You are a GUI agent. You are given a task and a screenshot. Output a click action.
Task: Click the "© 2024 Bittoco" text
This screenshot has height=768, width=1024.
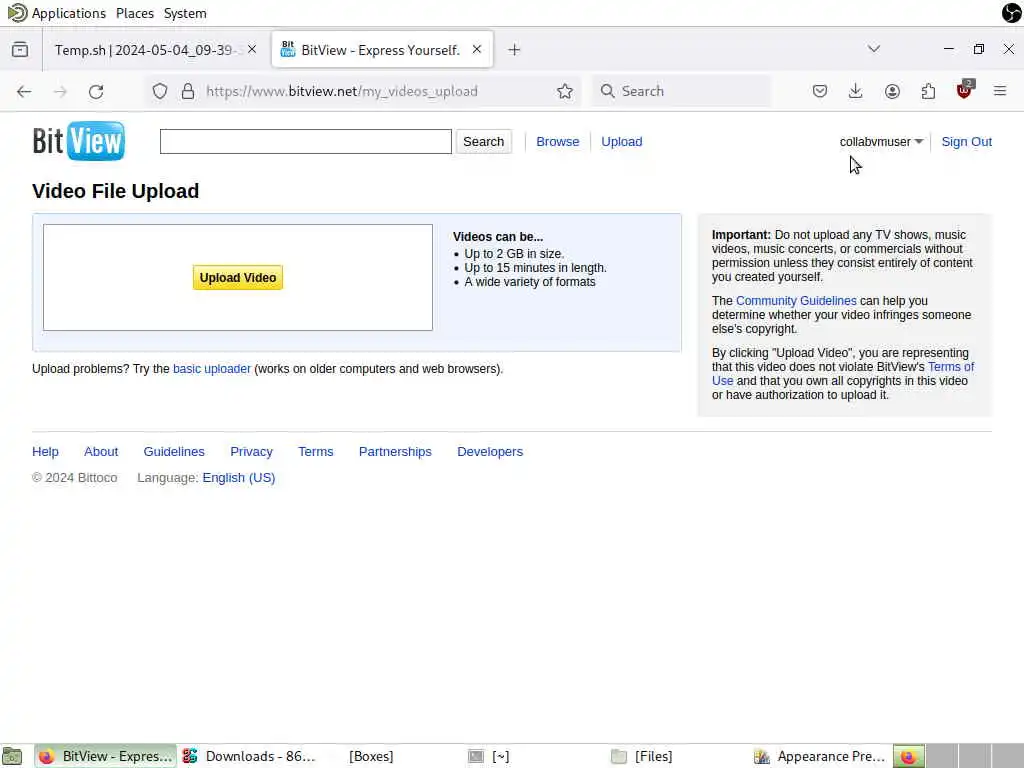click(74, 478)
